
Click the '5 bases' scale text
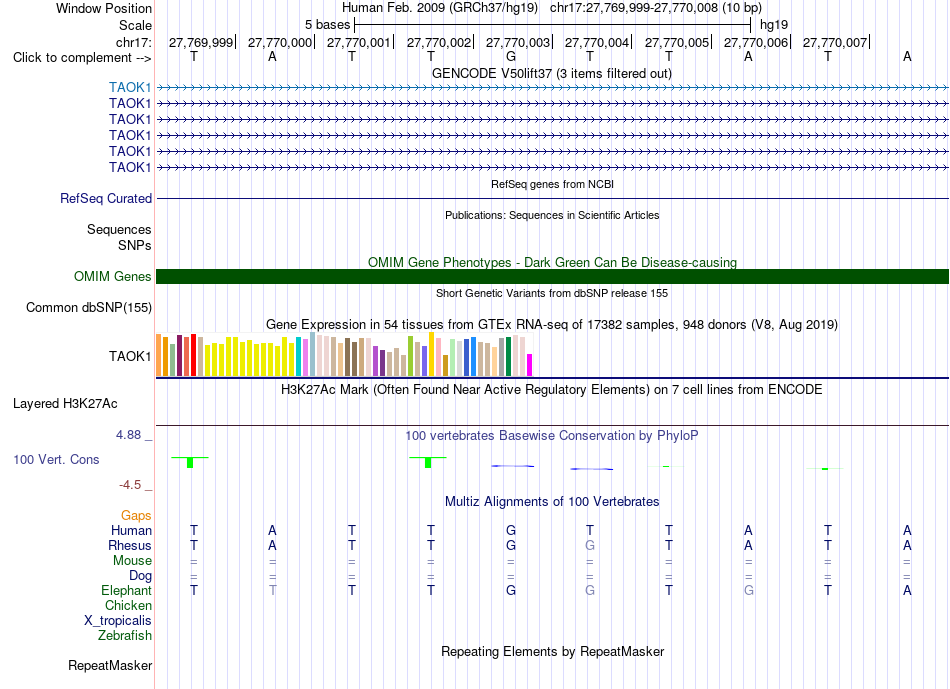pyautogui.click(x=327, y=25)
